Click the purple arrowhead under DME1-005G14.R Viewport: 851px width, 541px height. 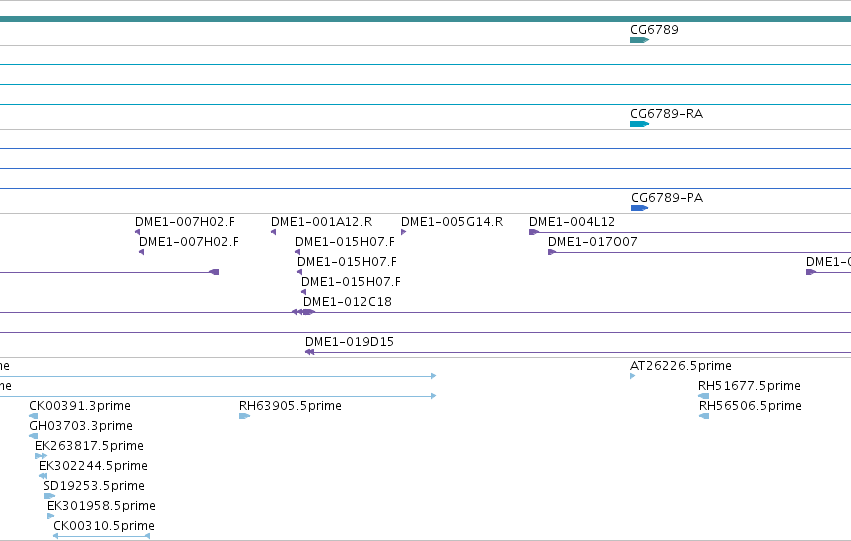coord(403,232)
